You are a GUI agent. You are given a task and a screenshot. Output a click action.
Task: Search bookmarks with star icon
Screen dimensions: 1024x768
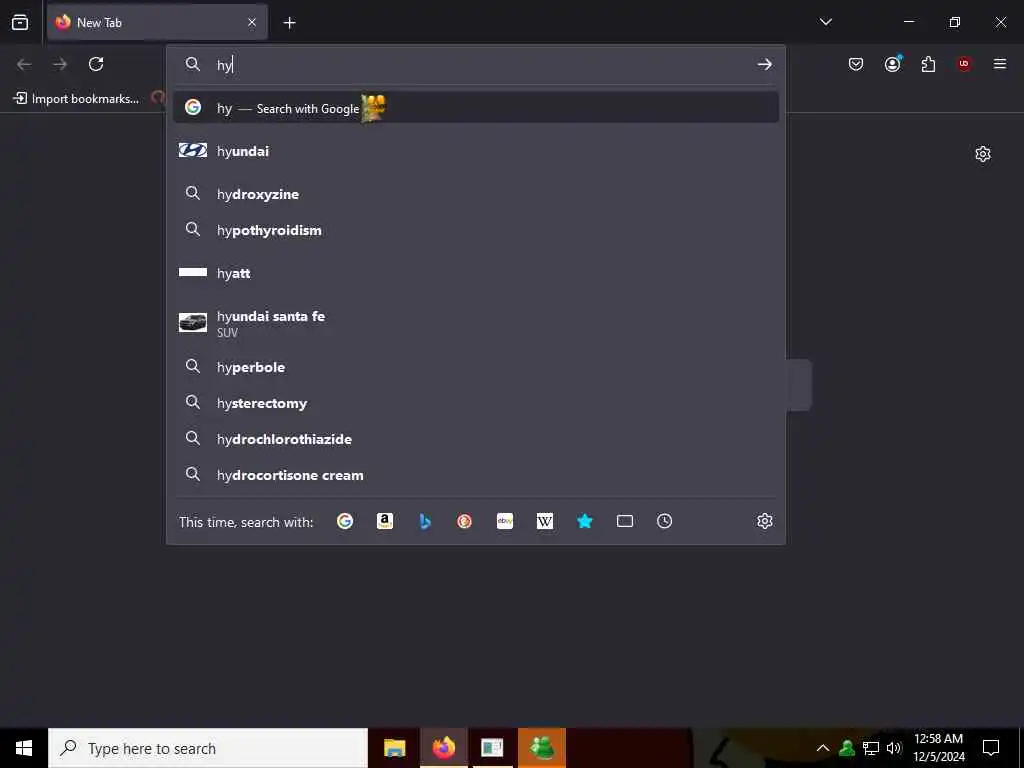(584, 521)
